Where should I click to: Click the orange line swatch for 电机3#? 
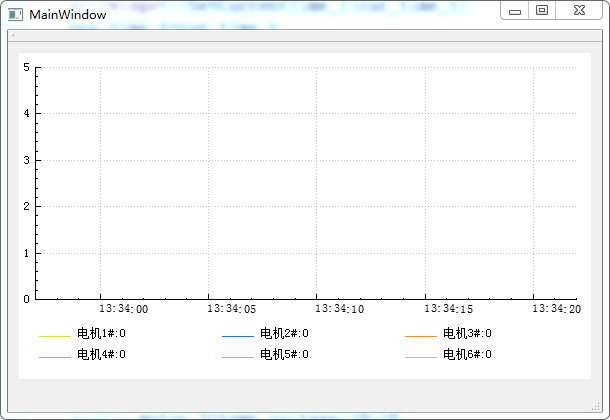[x=421, y=336]
